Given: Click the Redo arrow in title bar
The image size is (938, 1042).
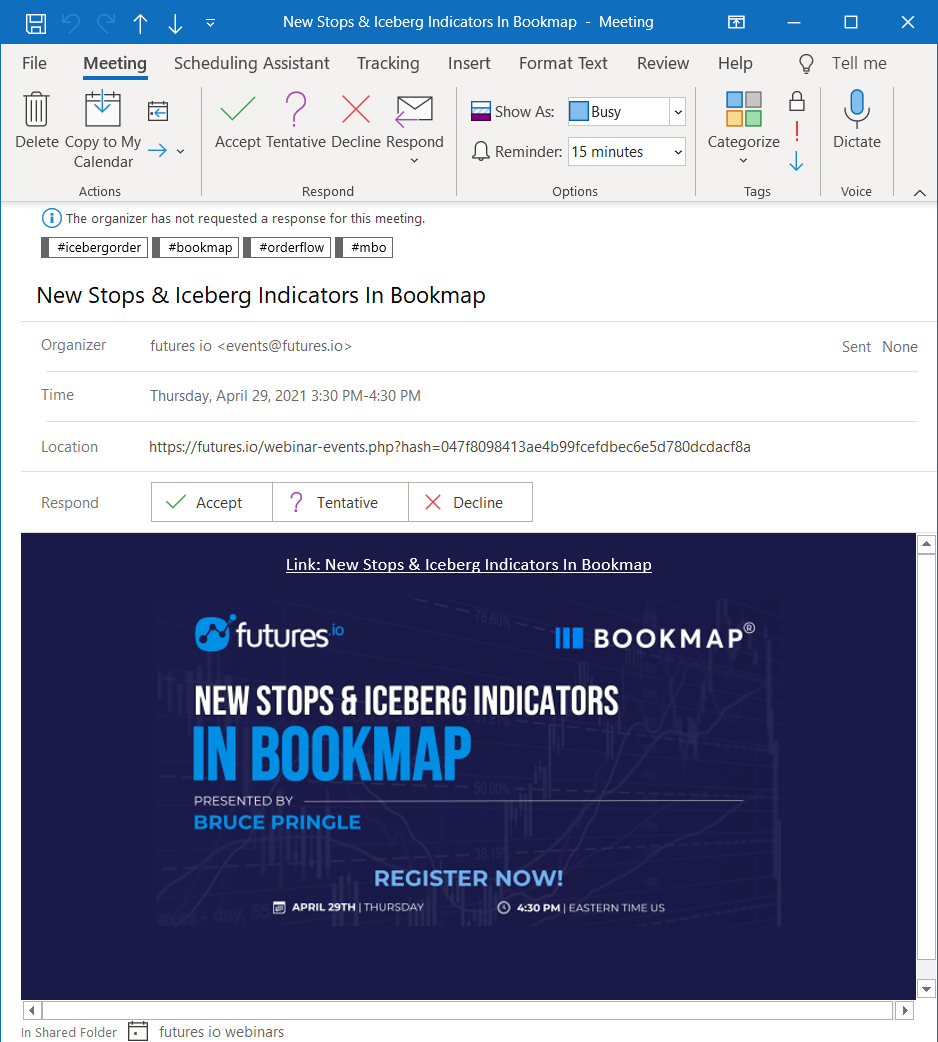Looking at the screenshot, I should 106,23.
